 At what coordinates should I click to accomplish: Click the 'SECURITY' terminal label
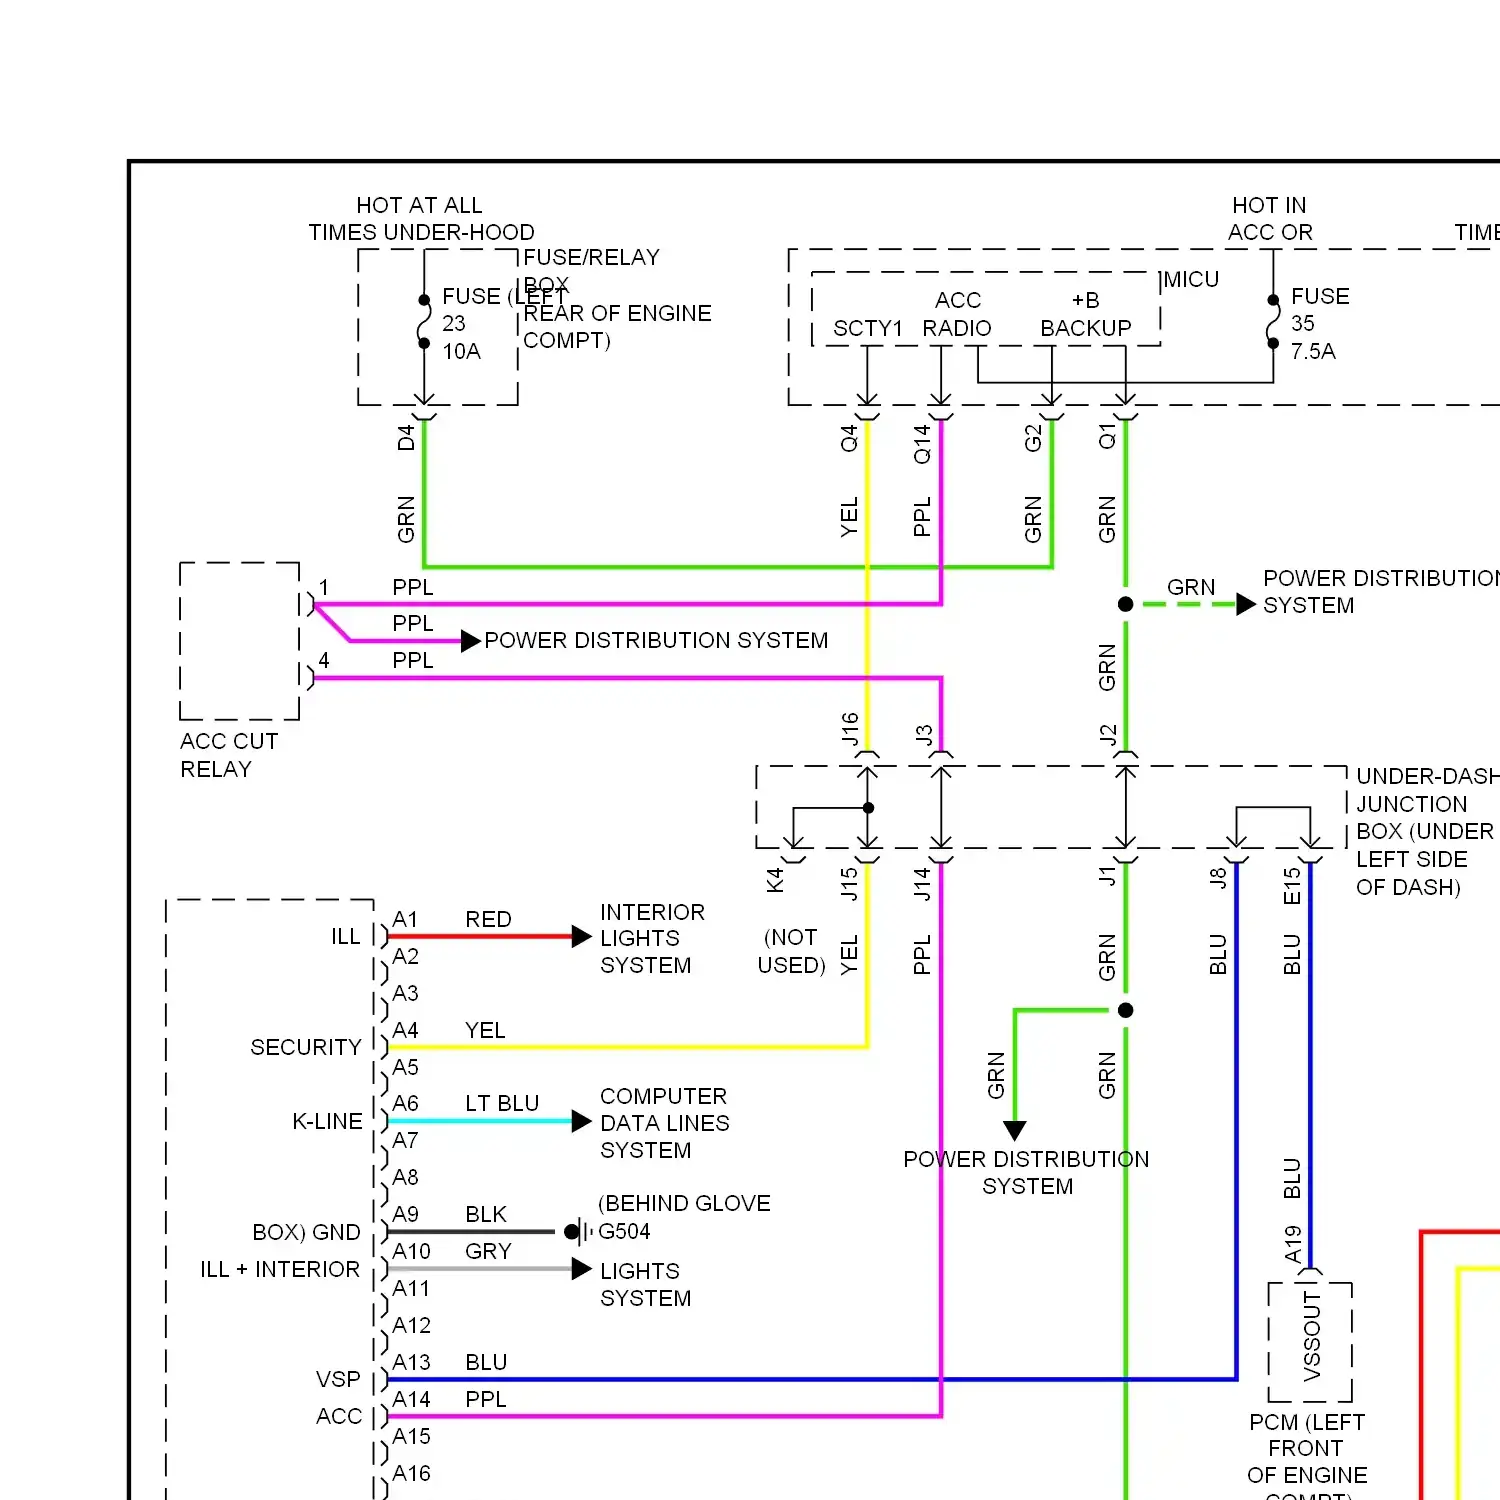306,1047
